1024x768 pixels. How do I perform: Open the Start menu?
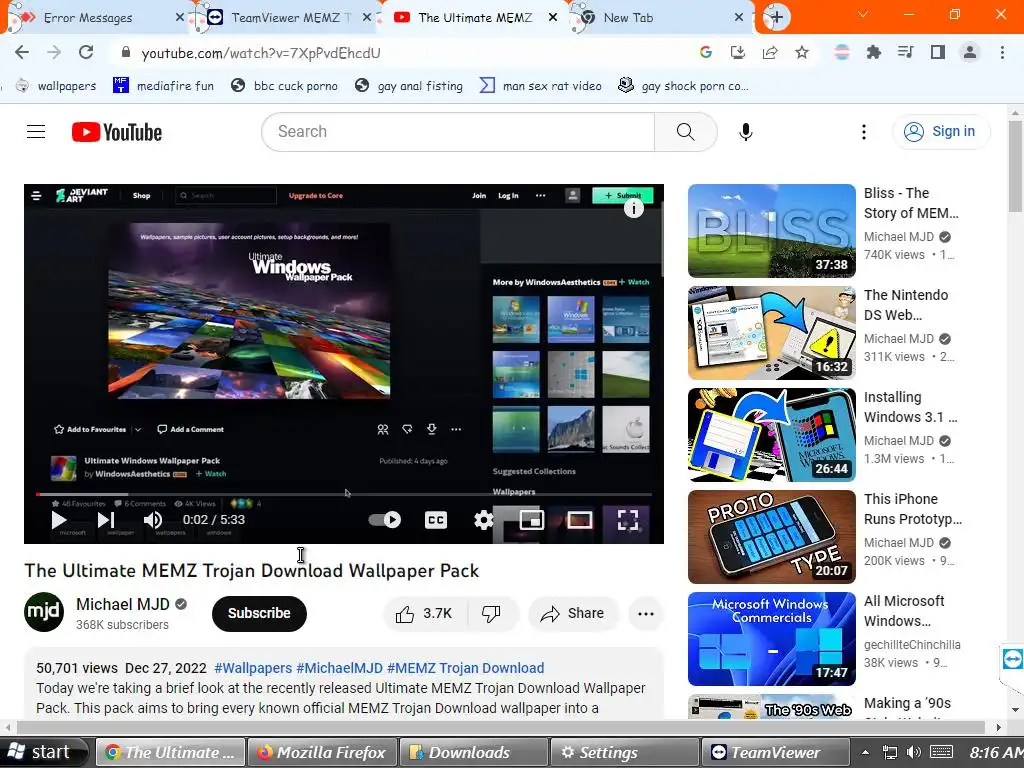(x=43, y=752)
